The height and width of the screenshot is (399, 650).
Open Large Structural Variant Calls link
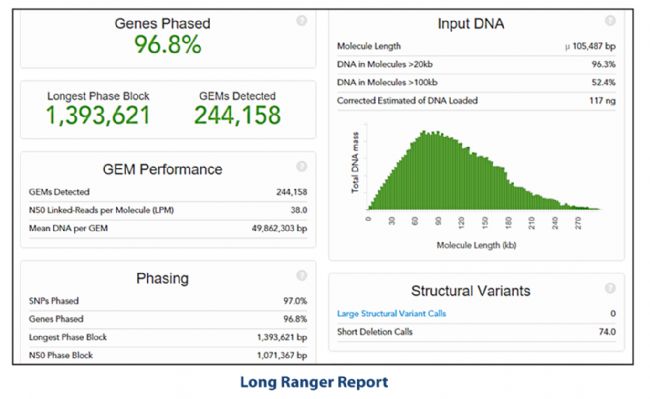point(391,313)
